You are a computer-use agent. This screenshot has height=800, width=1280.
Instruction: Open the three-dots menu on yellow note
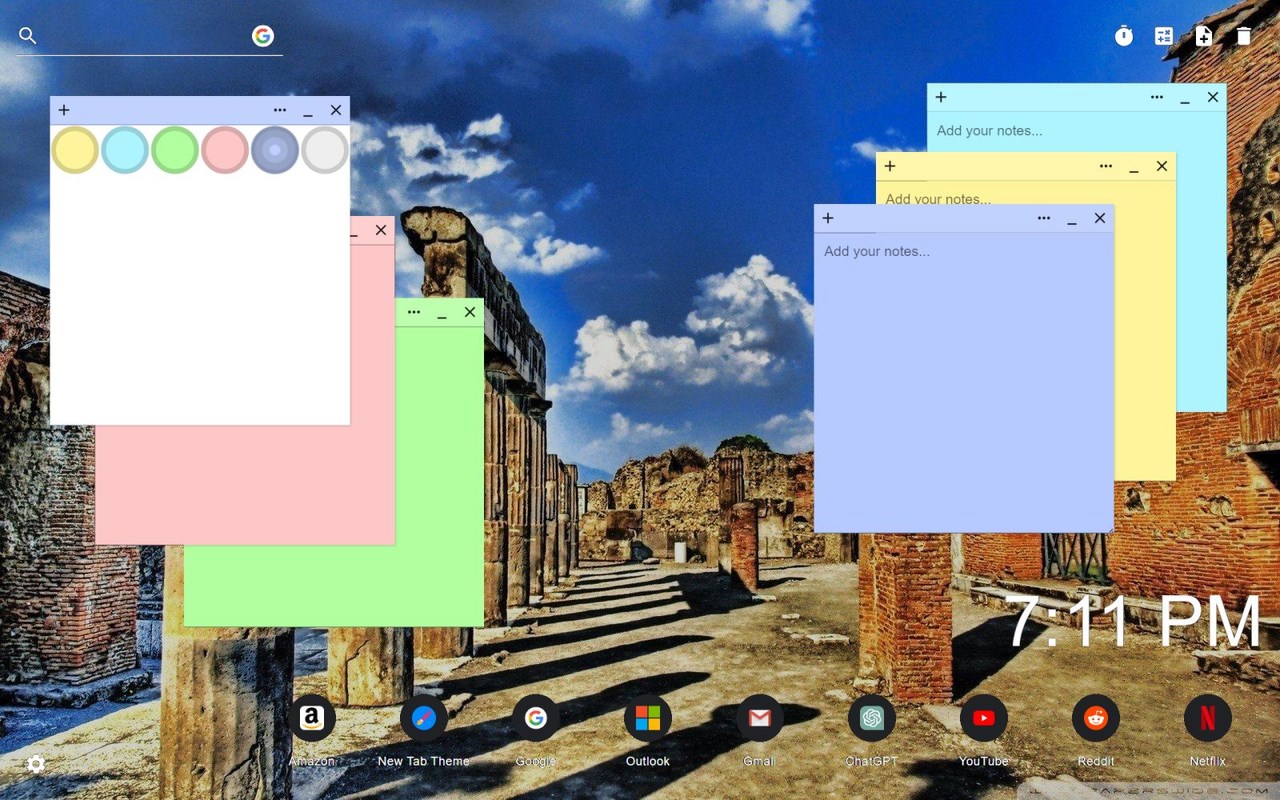point(1106,166)
